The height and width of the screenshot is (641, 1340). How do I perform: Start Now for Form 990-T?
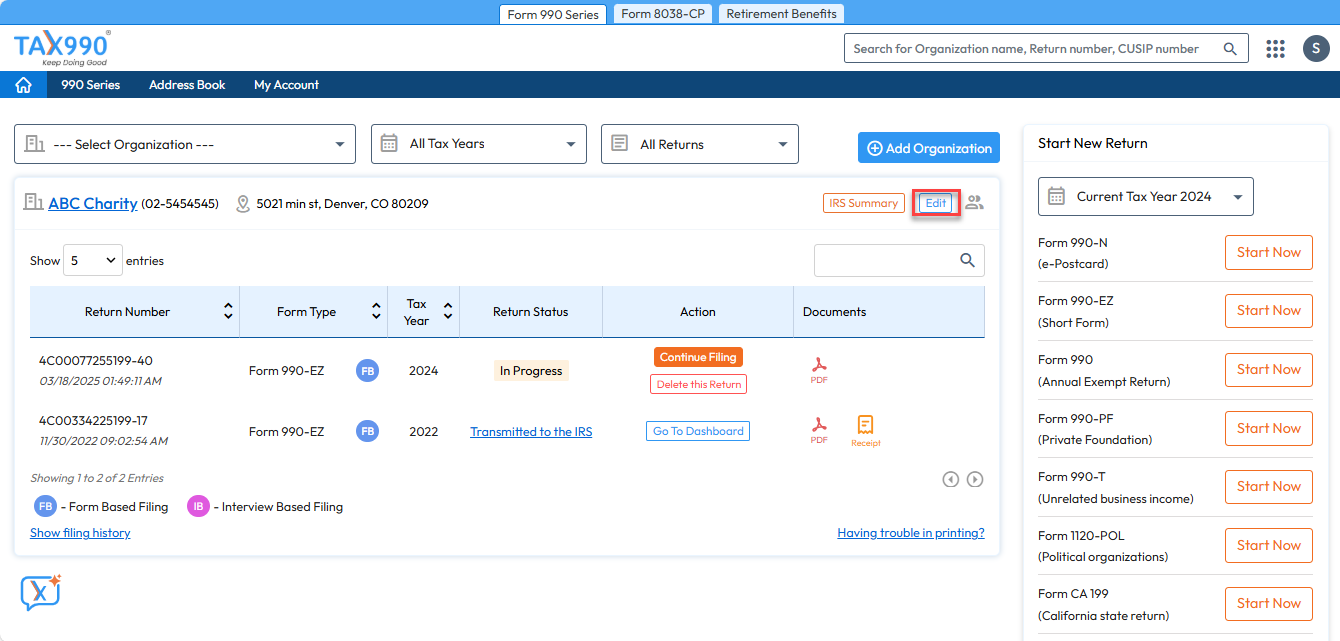(x=1269, y=486)
